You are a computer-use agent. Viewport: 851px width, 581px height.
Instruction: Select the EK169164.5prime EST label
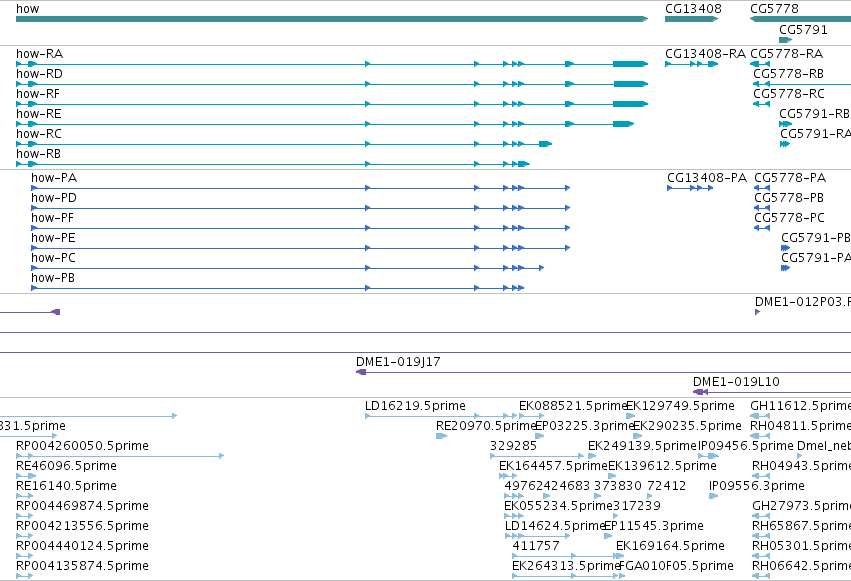click(x=670, y=546)
